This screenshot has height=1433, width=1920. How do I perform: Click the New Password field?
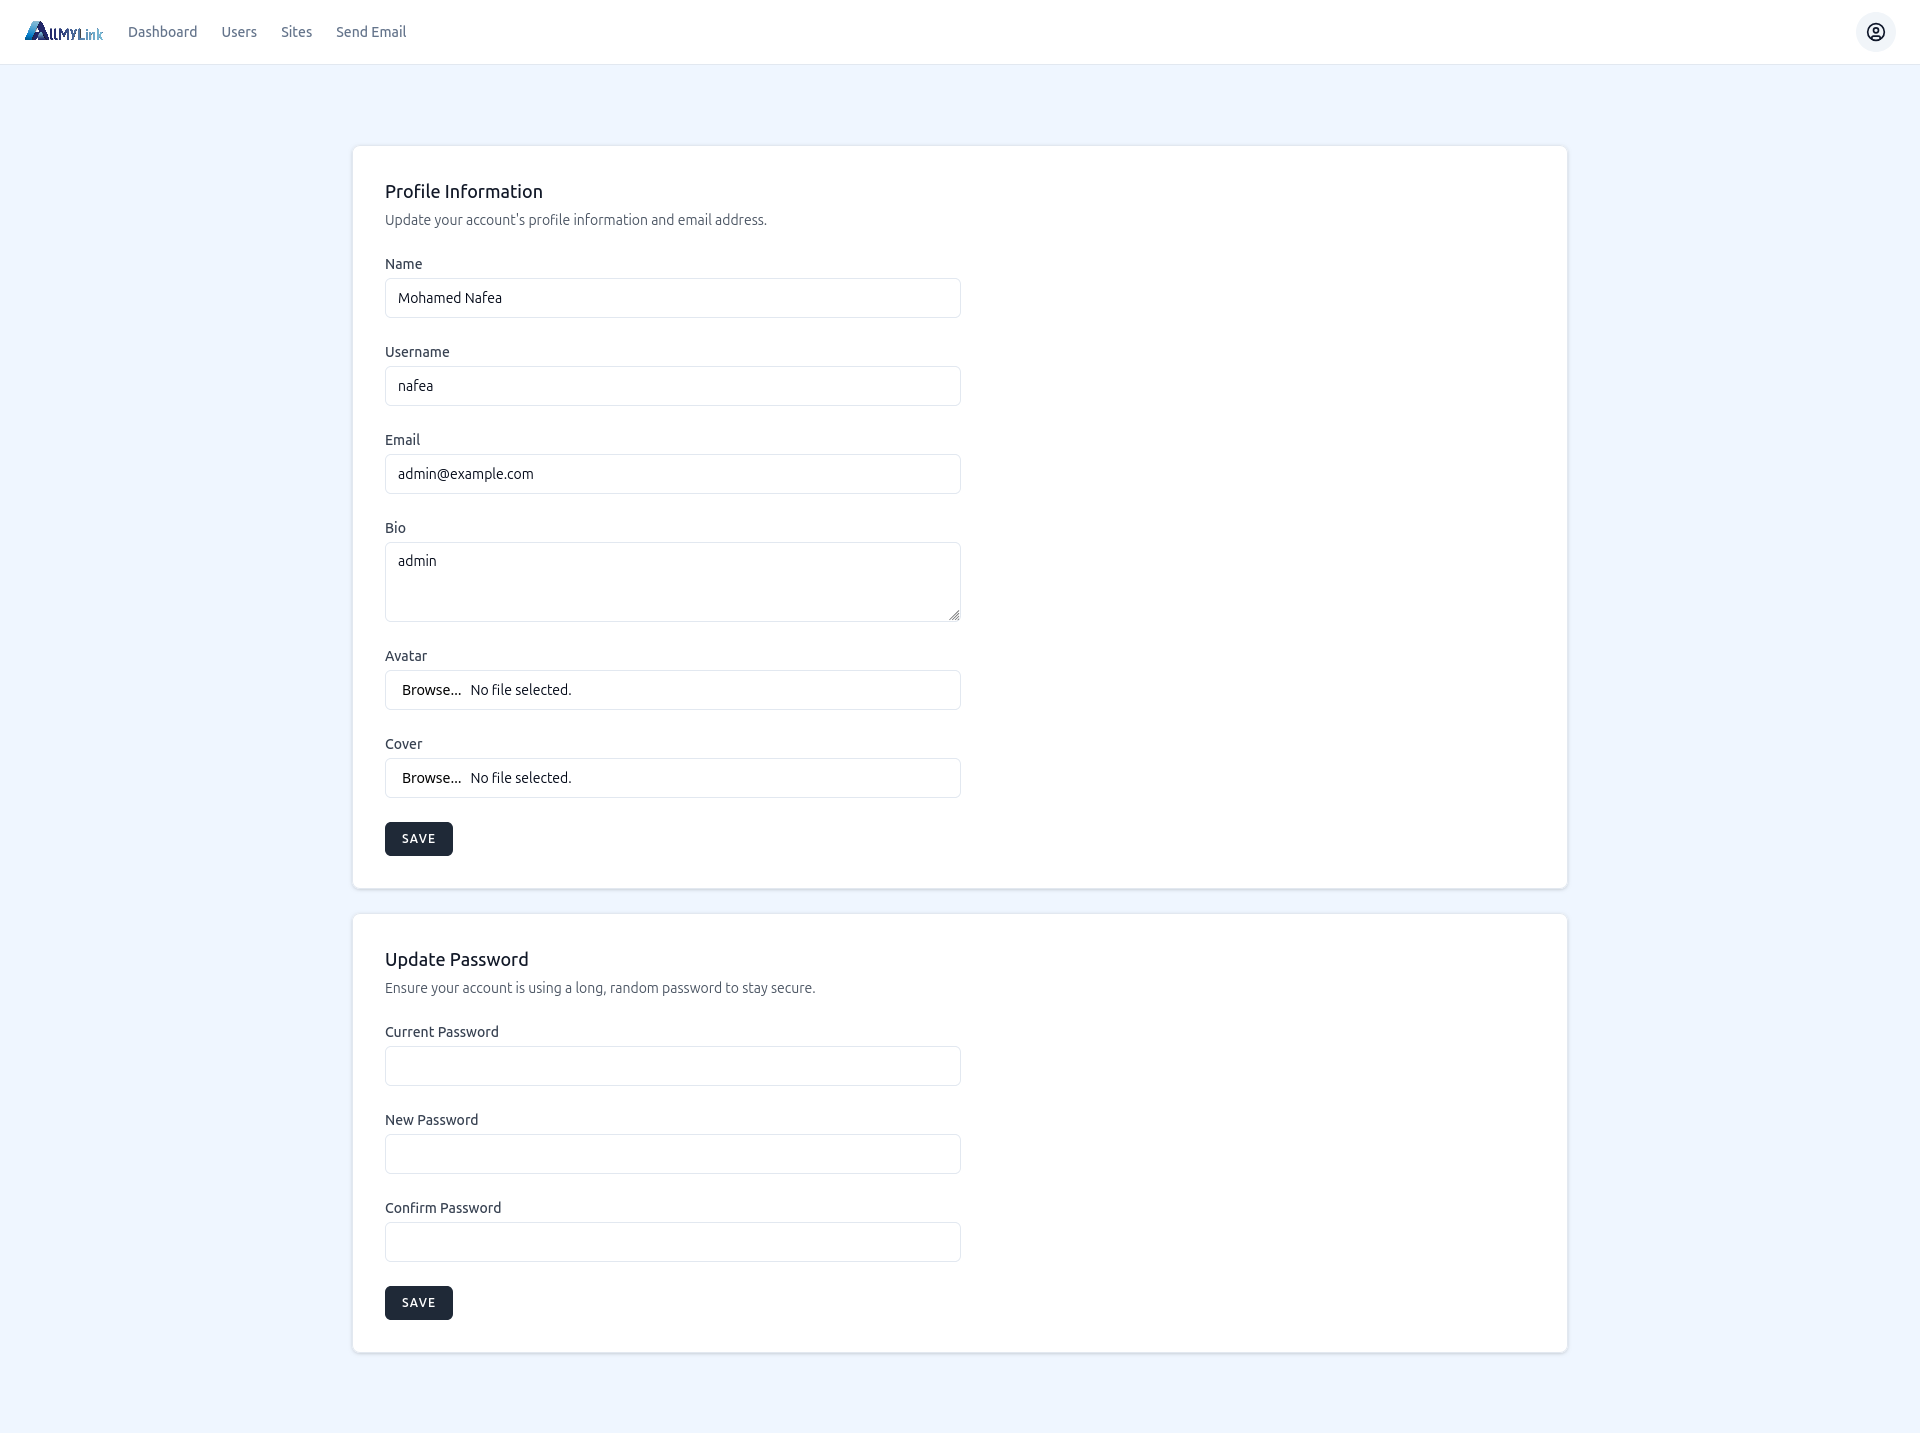(x=672, y=1154)
